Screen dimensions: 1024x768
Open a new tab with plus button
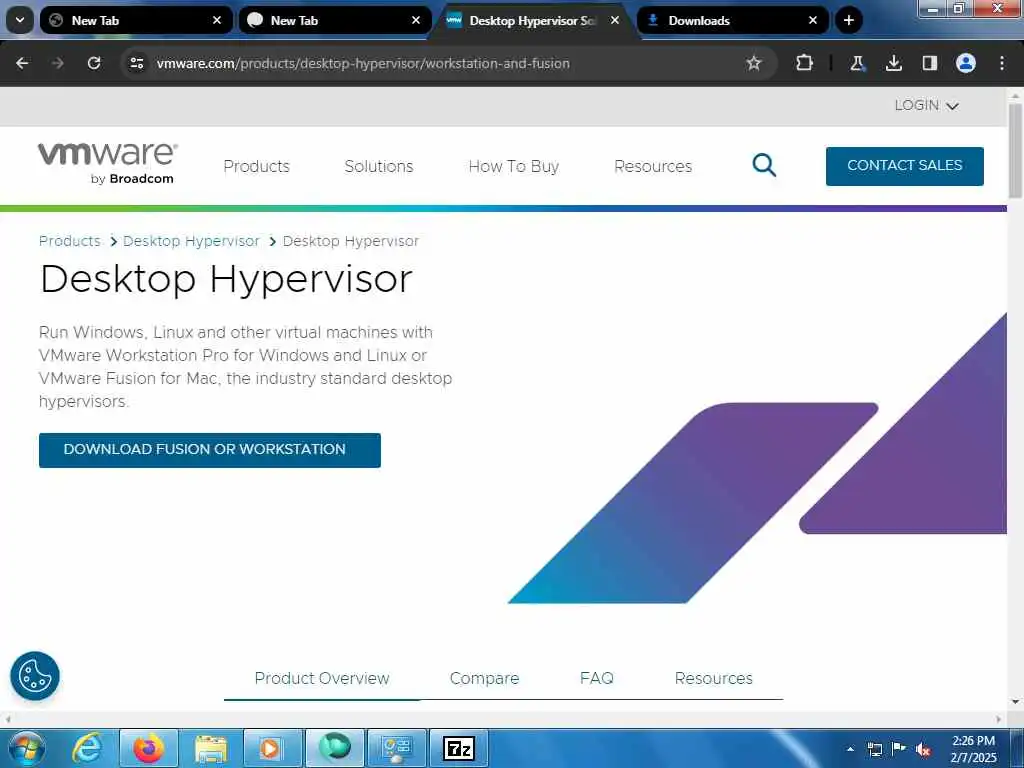click(848, 20)
